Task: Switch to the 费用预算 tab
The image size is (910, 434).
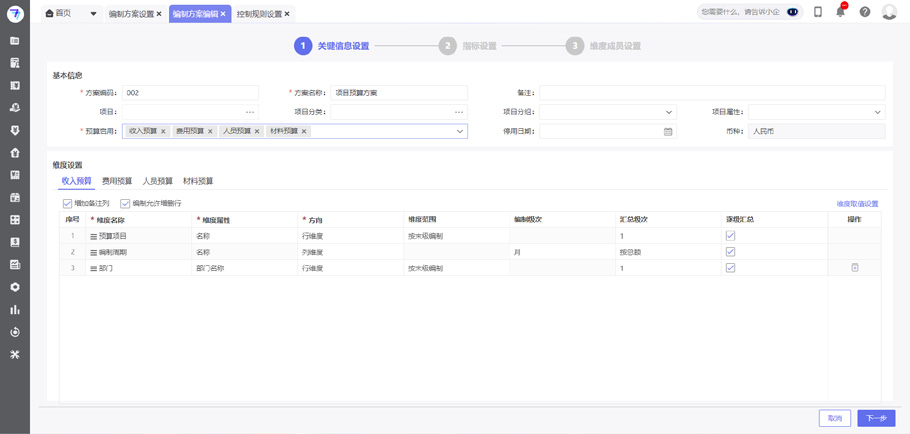Action: (117, 181)
